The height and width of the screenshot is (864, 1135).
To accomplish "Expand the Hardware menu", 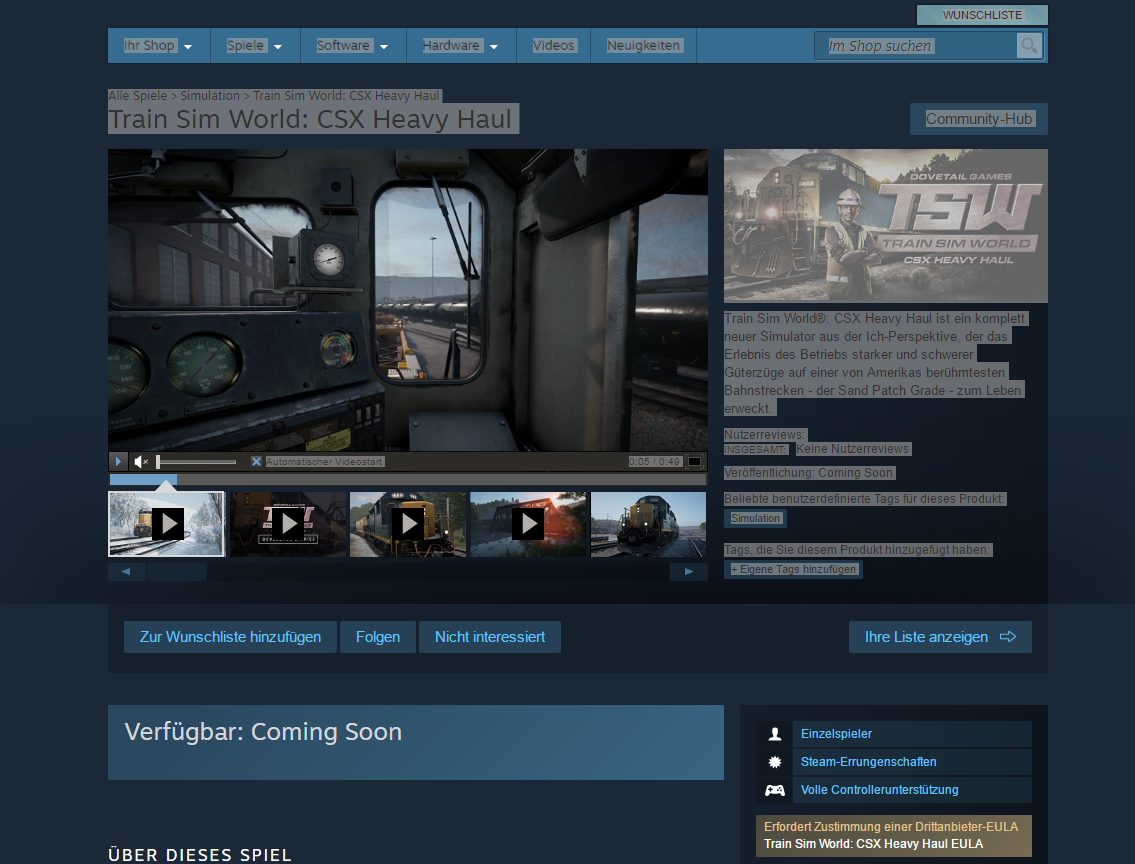I will tap(460, 46).
